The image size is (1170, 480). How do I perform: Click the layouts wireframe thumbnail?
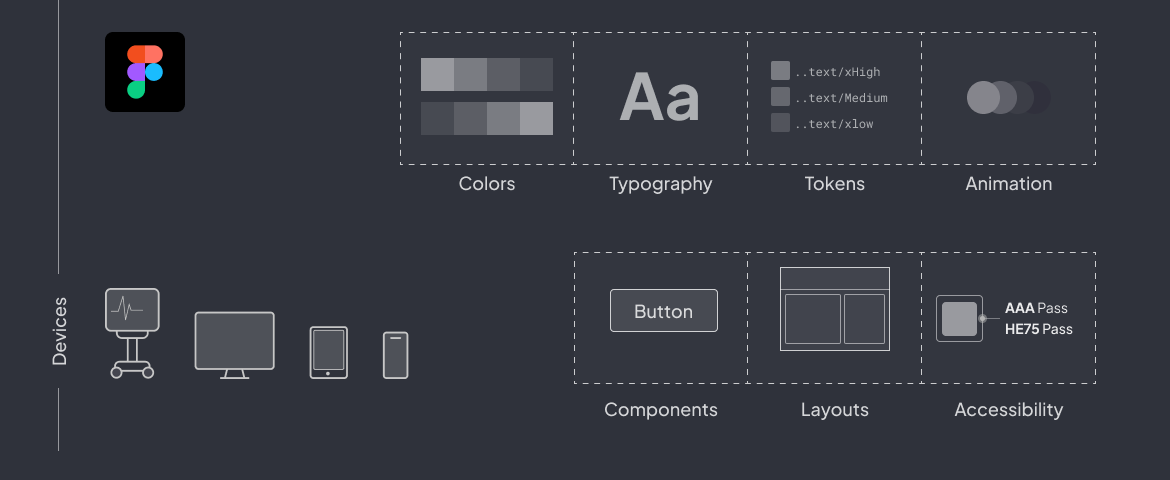pyautogui.click(x=834, y=309)
